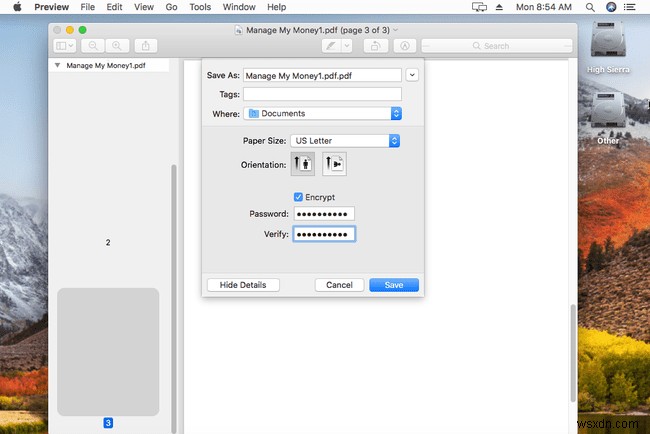
Task: Click the PDF document icon in title bar
Action: coord(238,30)
